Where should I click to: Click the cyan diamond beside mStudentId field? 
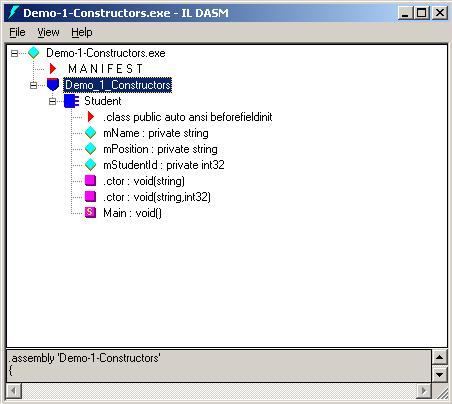tap(90, 165)
